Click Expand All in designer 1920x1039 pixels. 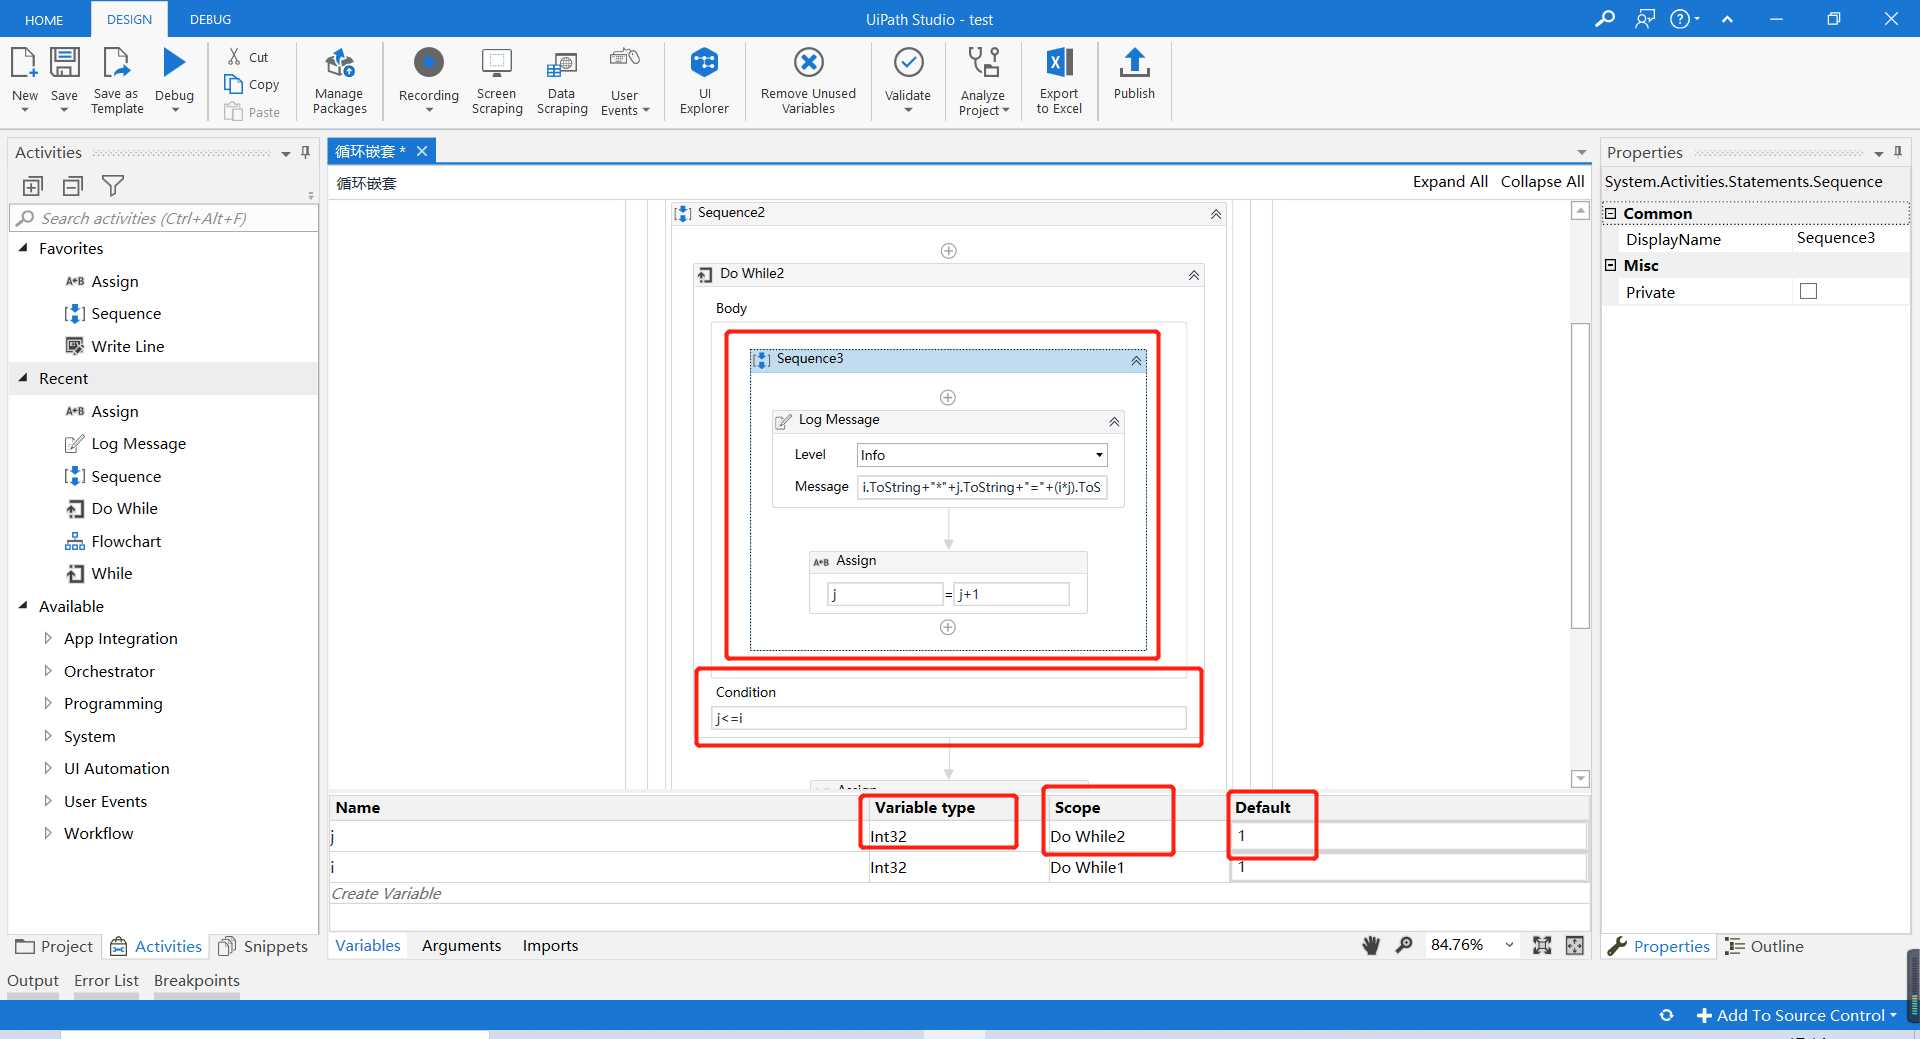1450,181
